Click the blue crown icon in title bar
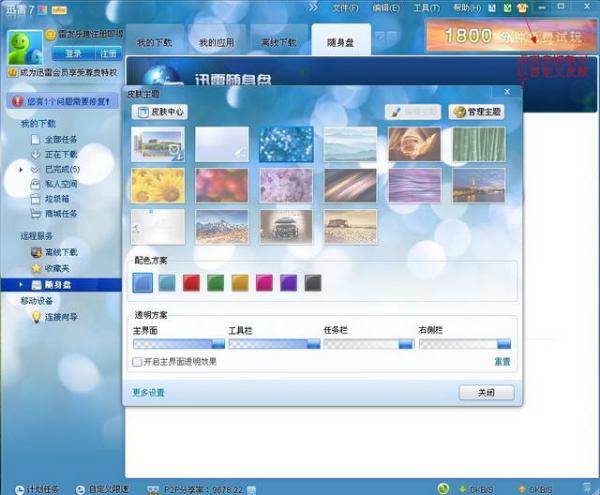 pos(492,8)
